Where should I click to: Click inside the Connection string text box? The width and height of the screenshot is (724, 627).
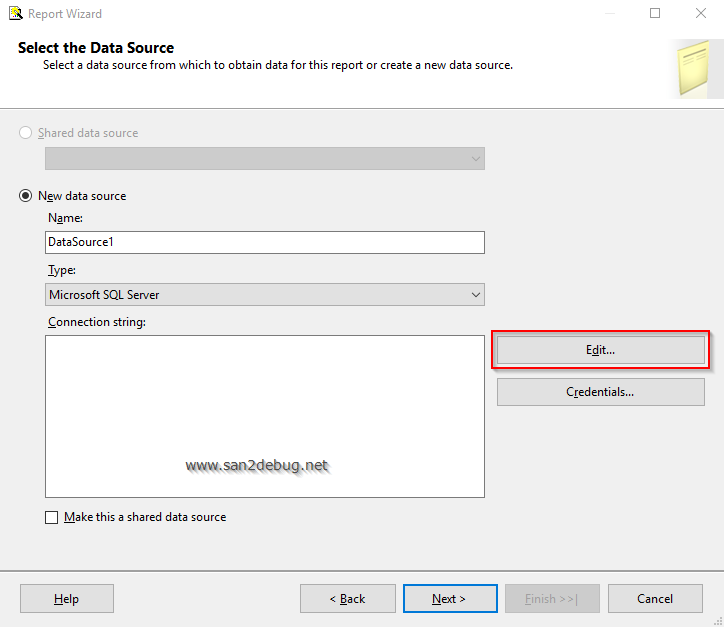coord(265,416)
